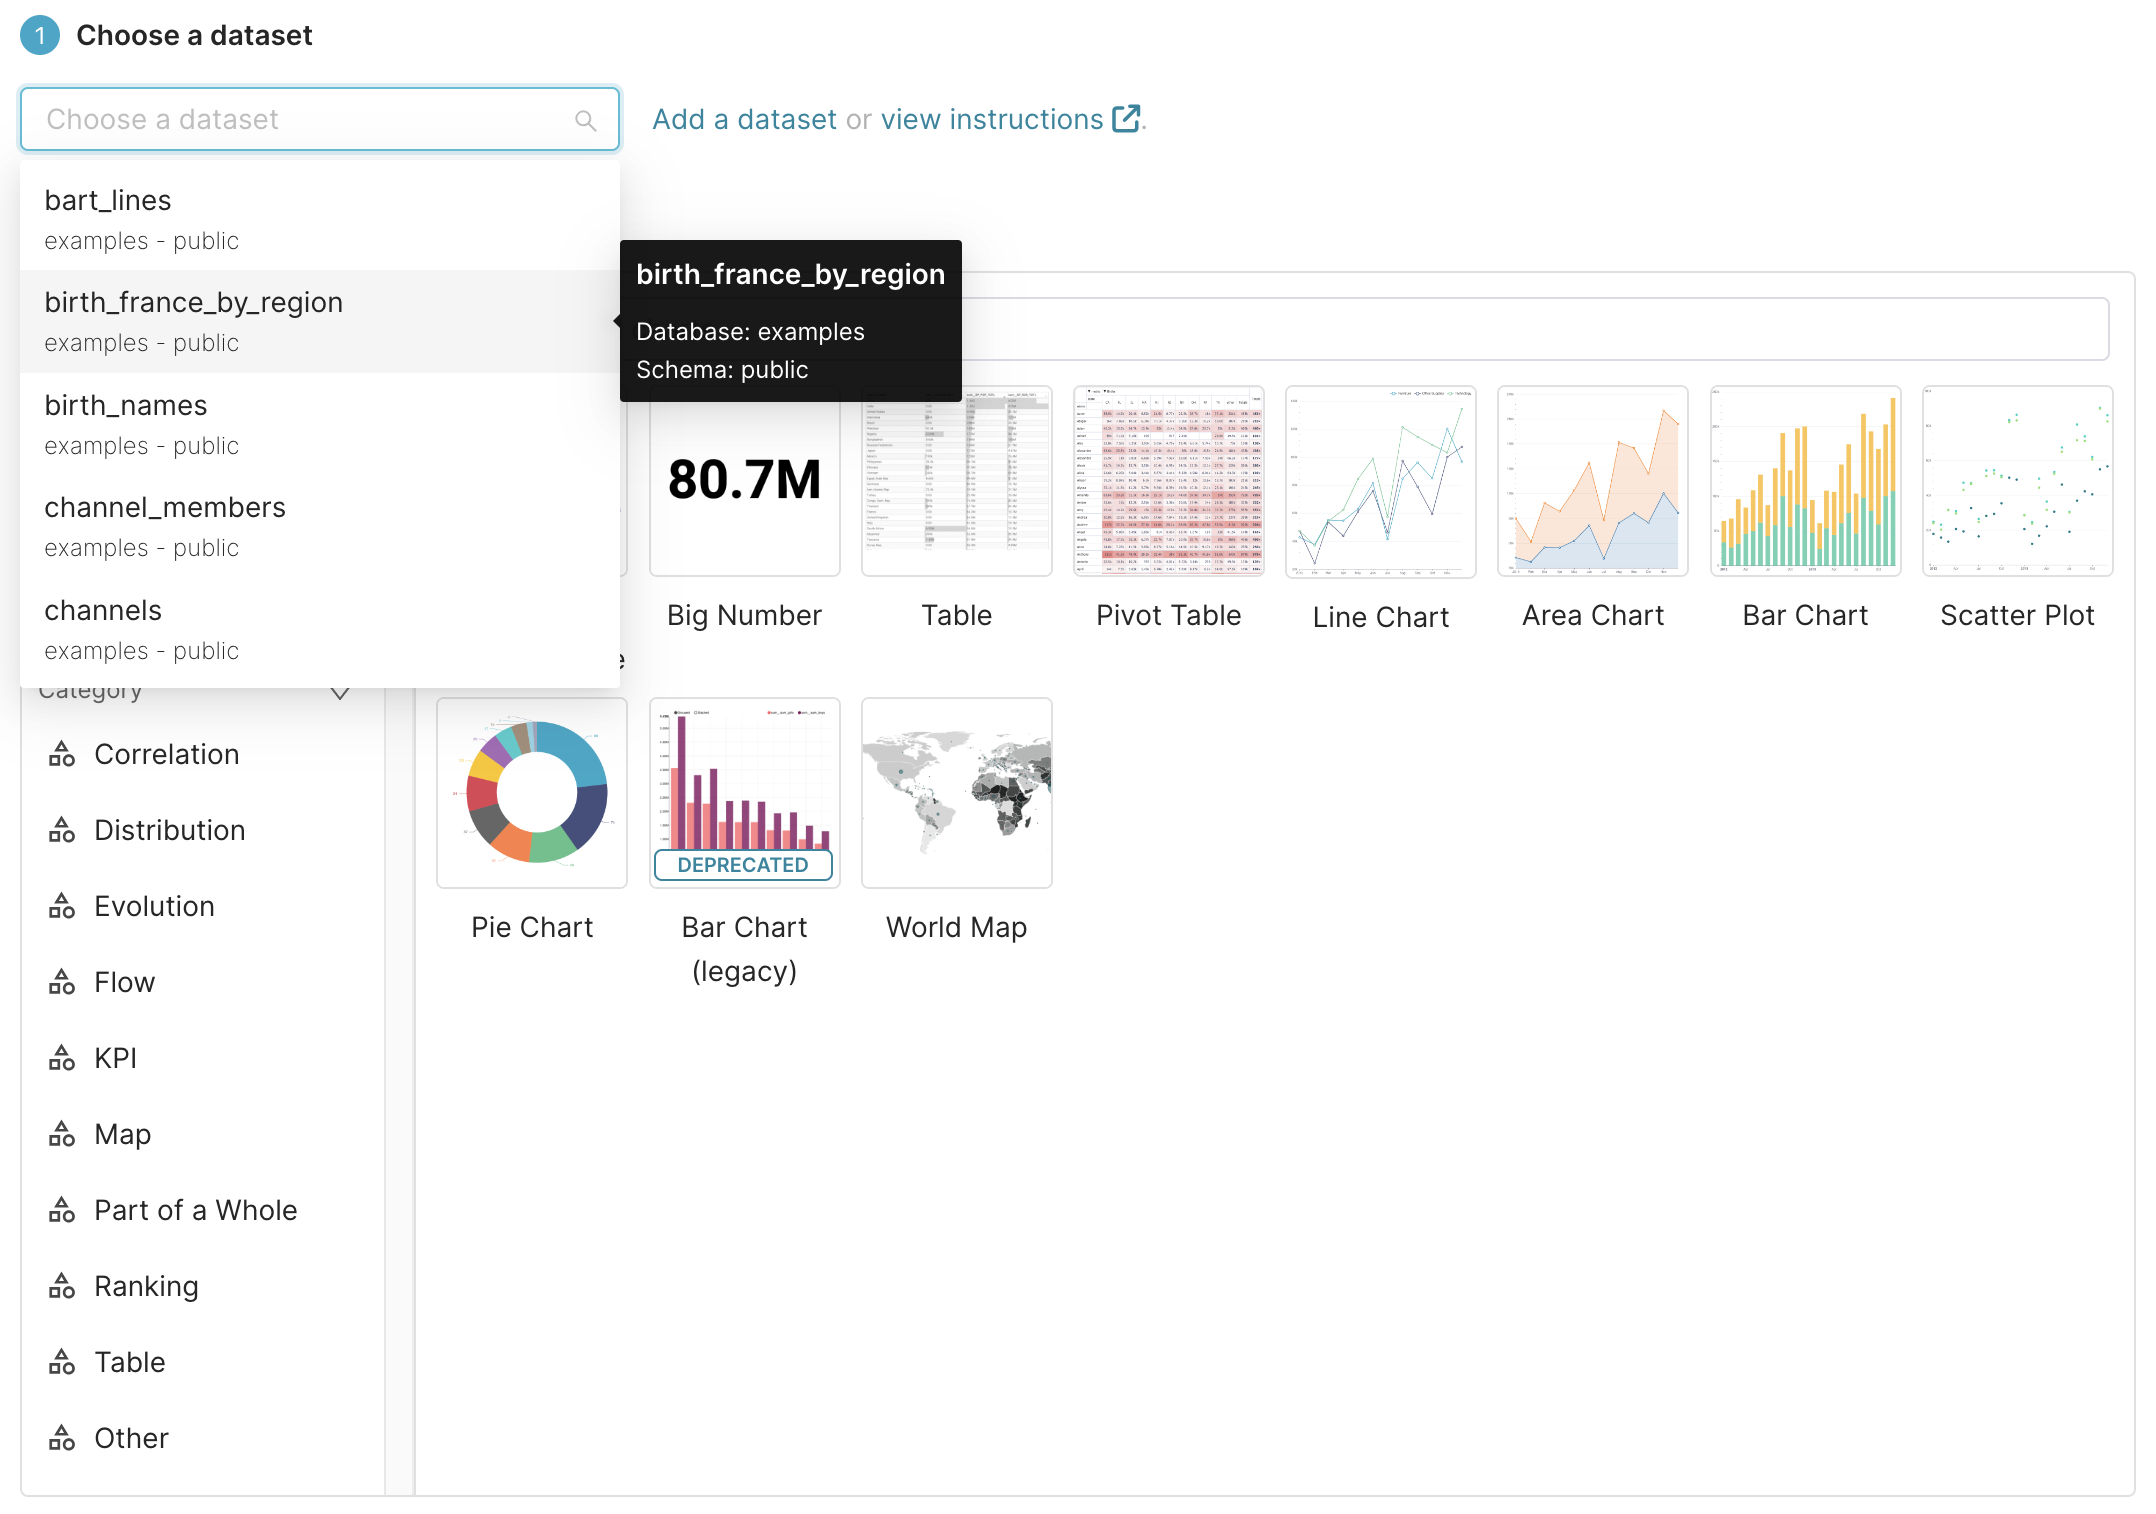This screenshot has width=2156, height=1514.
Task: Choose the Pie Chart visualization icon
Action: 532,793
